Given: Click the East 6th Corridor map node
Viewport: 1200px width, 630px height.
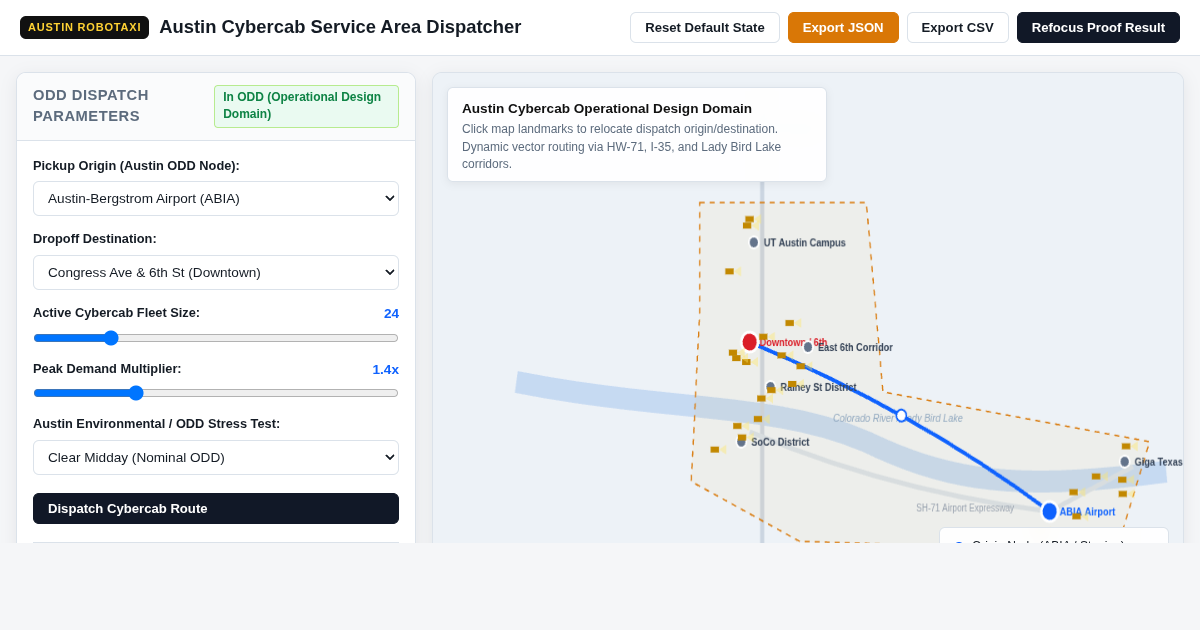Looking at the screenshot, I should [x=808, y=347].
